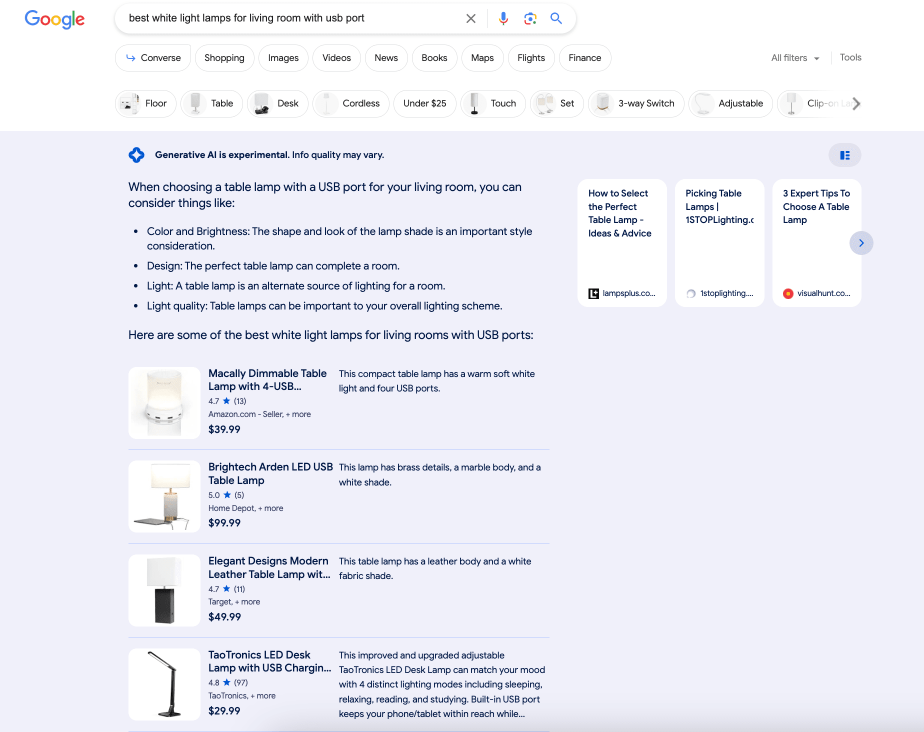
Task: Open Google Lens image search icon
Action: (529, 18)
